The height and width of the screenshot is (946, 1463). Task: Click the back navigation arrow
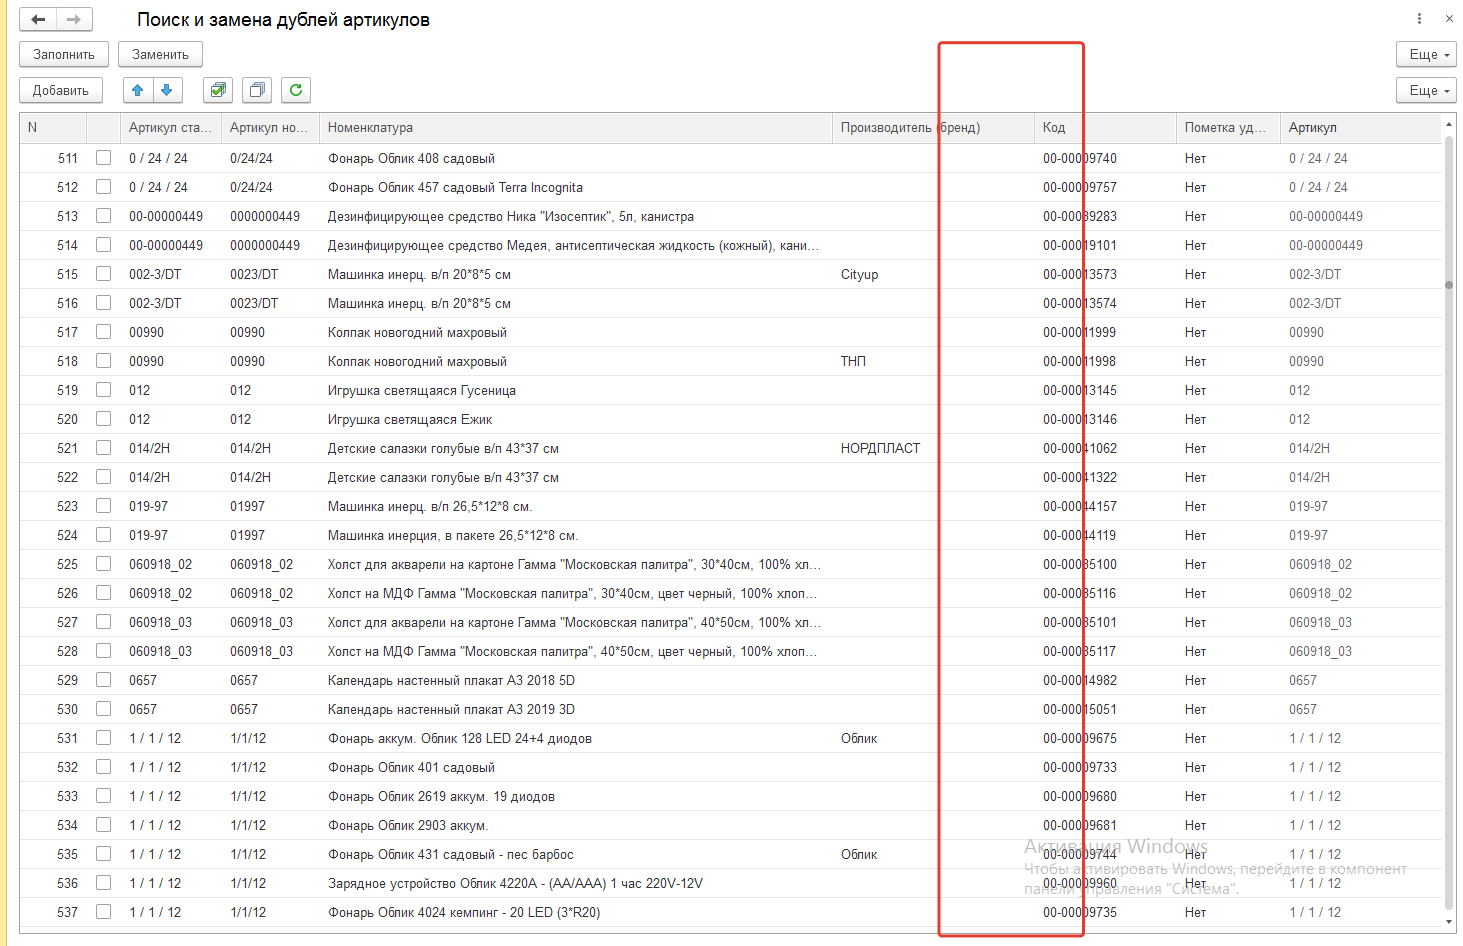38,19
